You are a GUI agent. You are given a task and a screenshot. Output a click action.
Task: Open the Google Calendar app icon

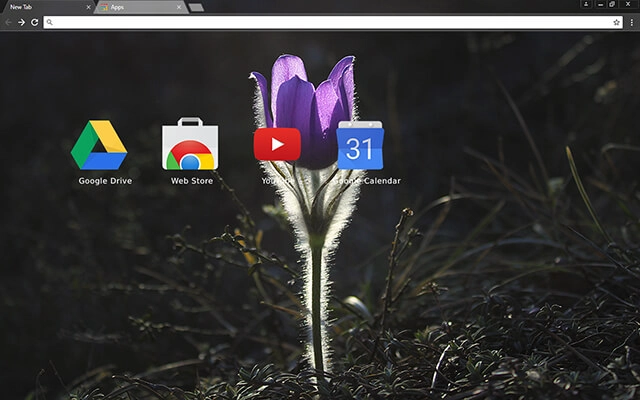coord(360,145)
